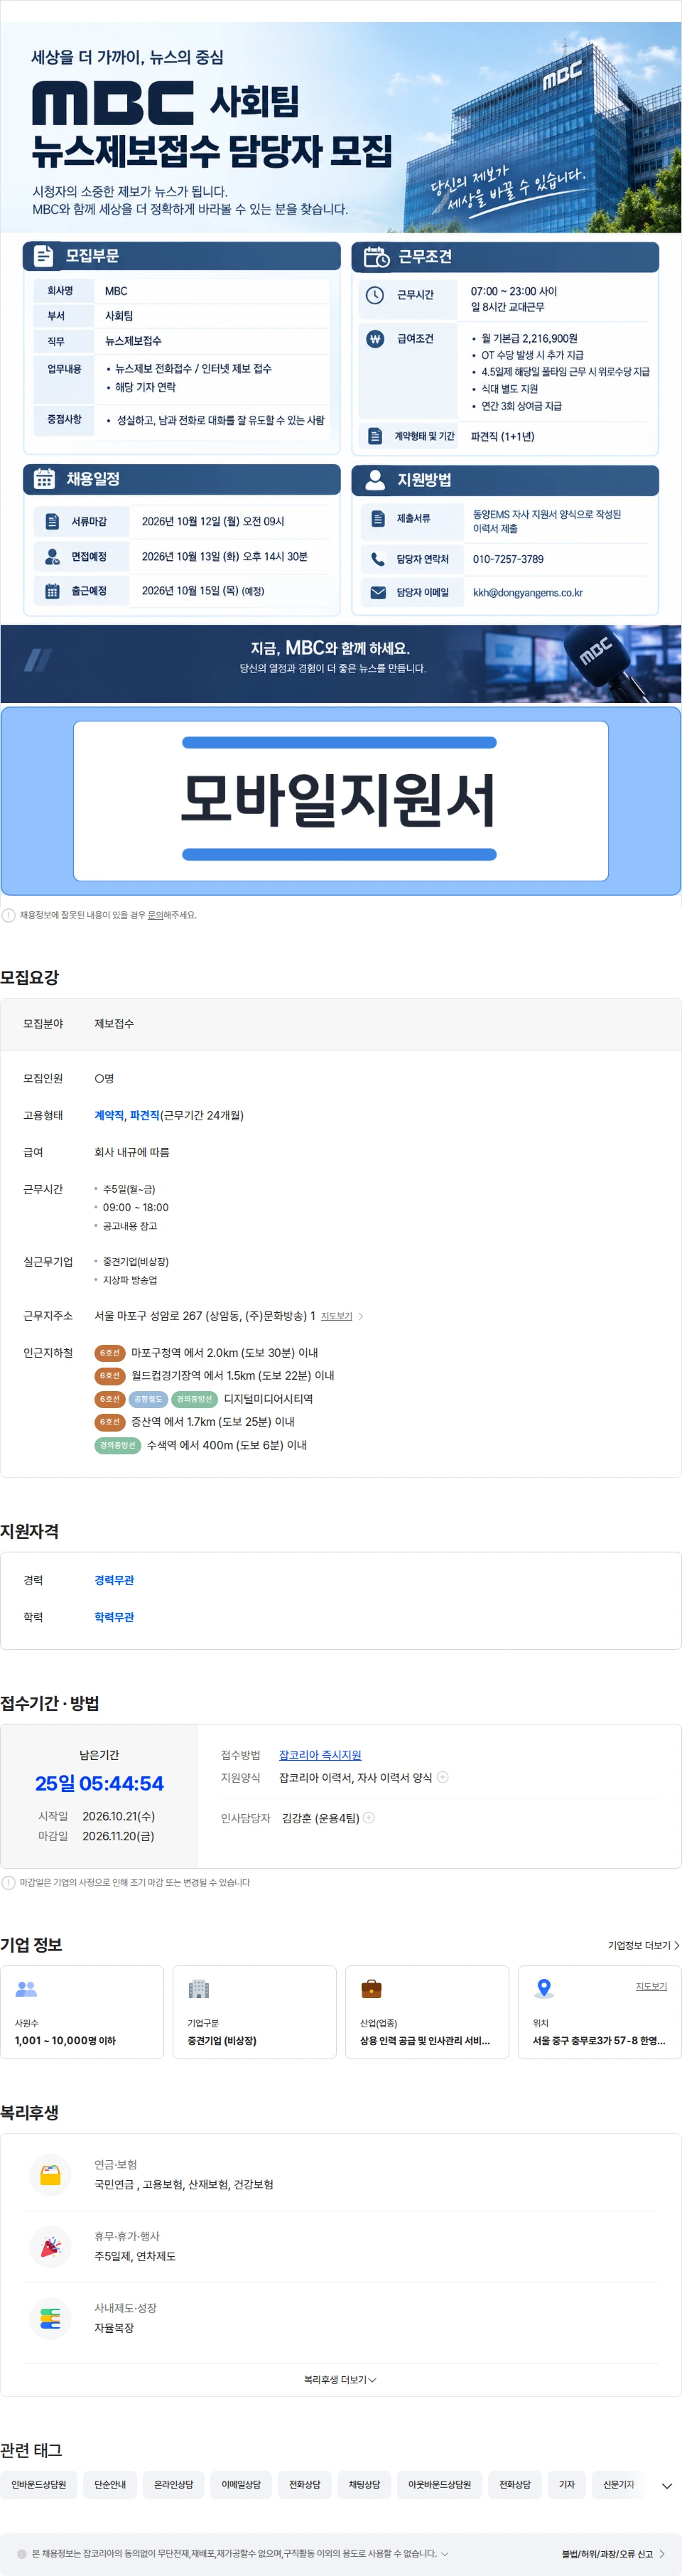The width and height of the screenshot is (682, 2576).
Task: Expand 인사담당자 김강훈 contact details
Action: click(x=369, y=1818)
